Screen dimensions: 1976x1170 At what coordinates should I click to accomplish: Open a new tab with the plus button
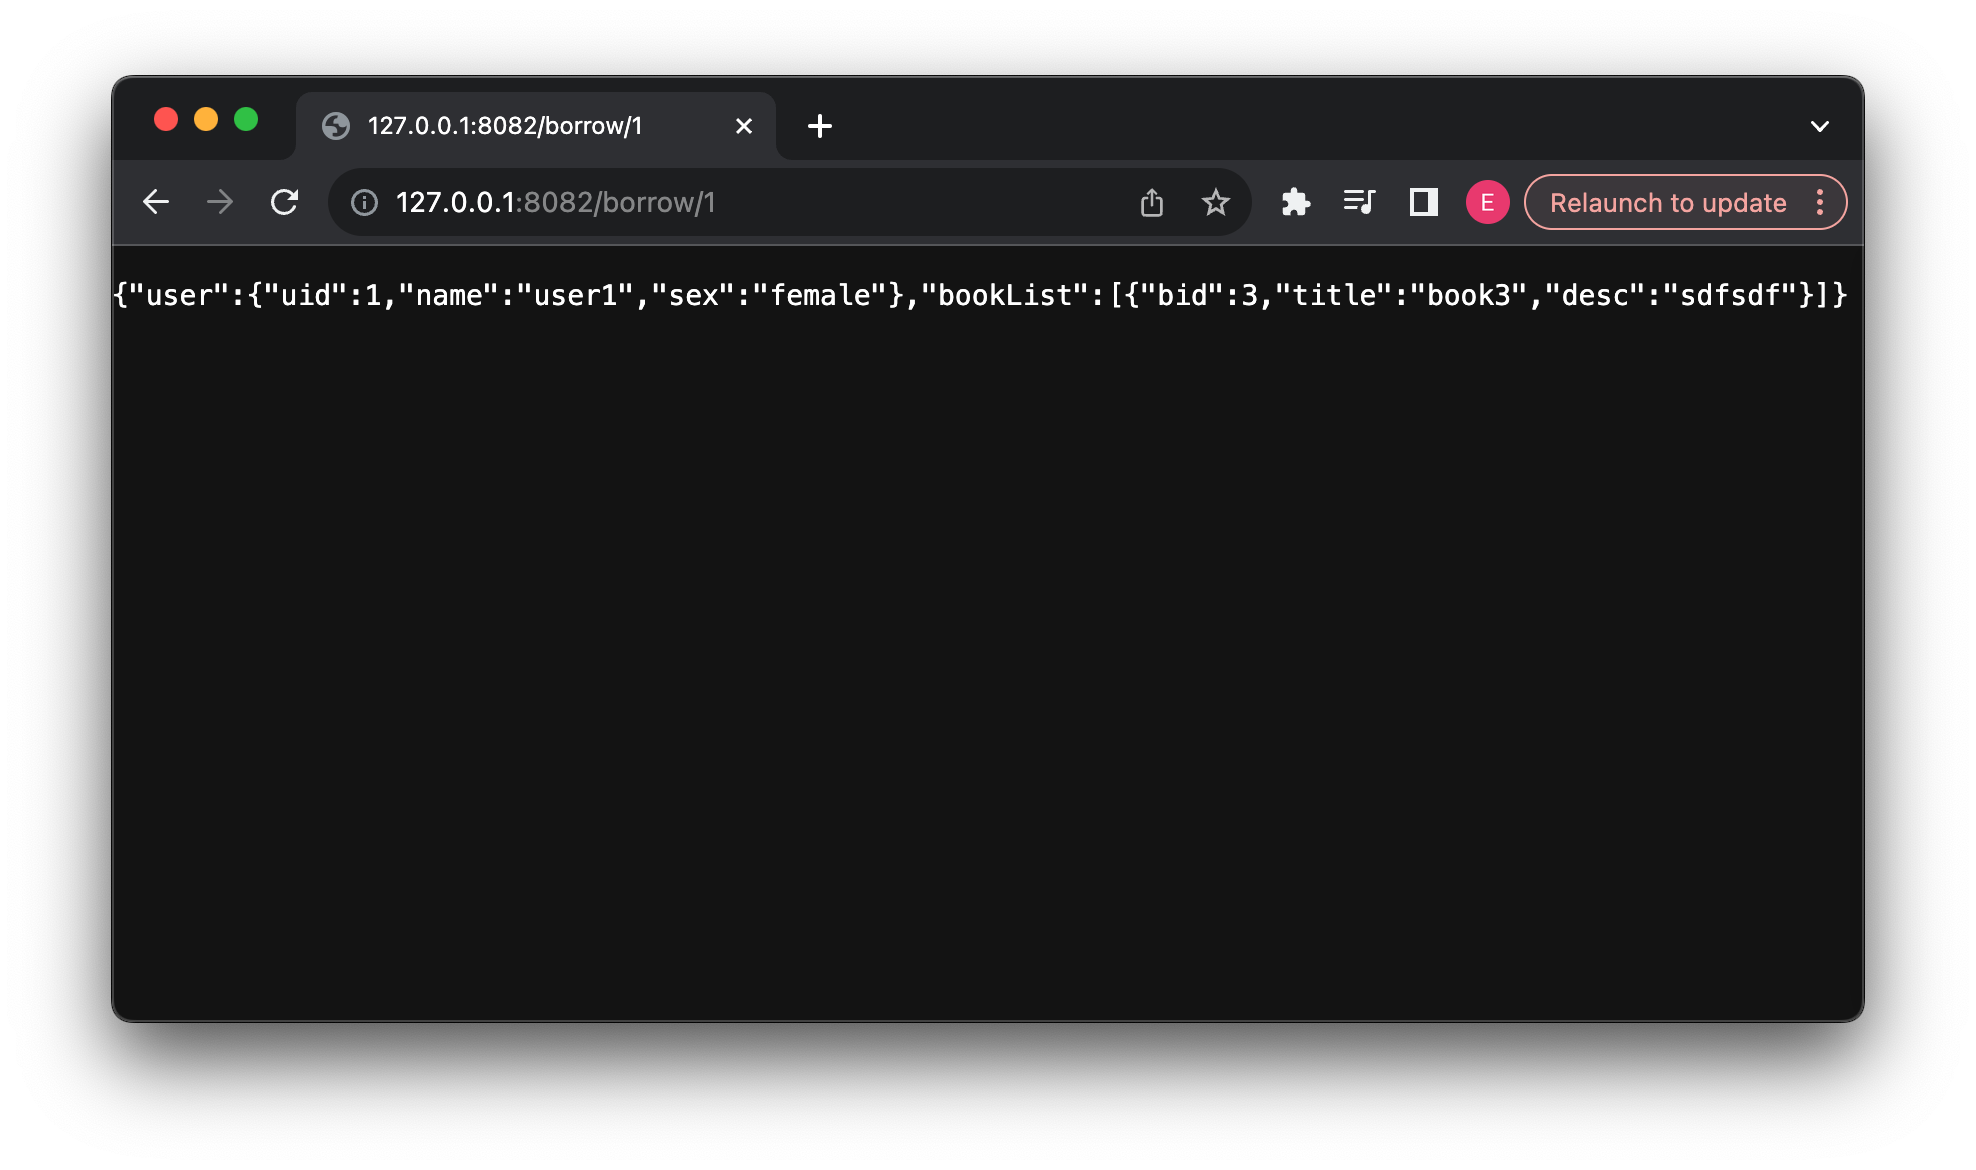pyautogui.click(x=820, y=126)
